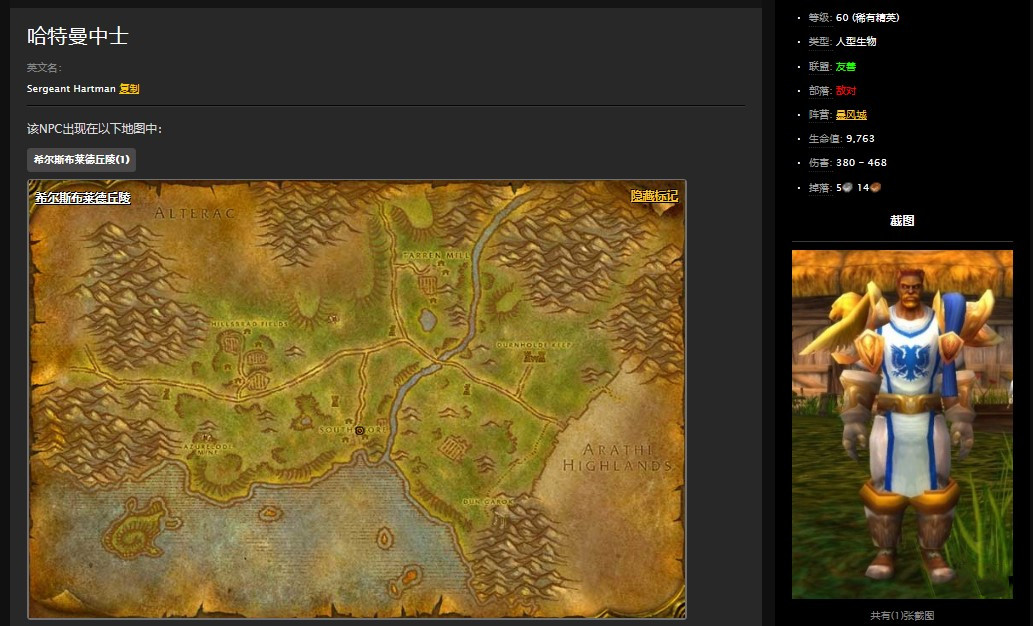Open the 希尔斯布莱德丘陵 zone title link on map
Image resolution: width=1033 pixels, height=626 pixels.
82,198
